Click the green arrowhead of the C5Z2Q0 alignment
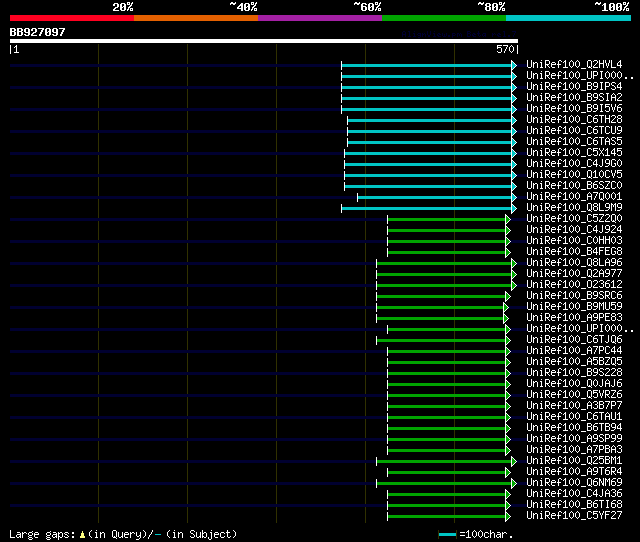The width and height of the screenshot is (640, 542). pyautogui.click(x=508, y=220)
